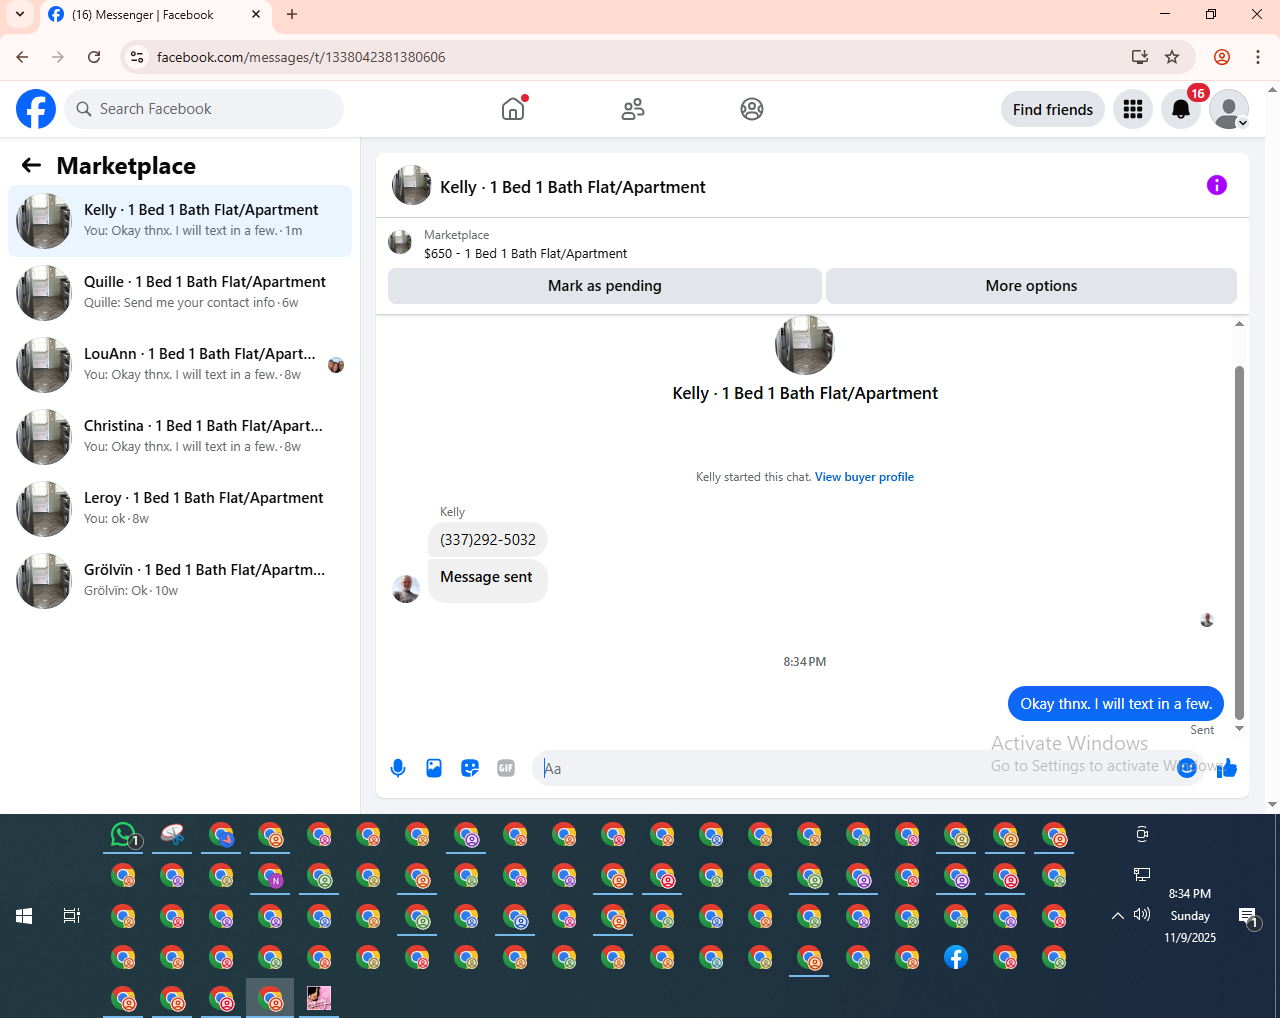Mark the listing as pending
This screenshot has height=1018, width=1280.
tap(605, 286)
